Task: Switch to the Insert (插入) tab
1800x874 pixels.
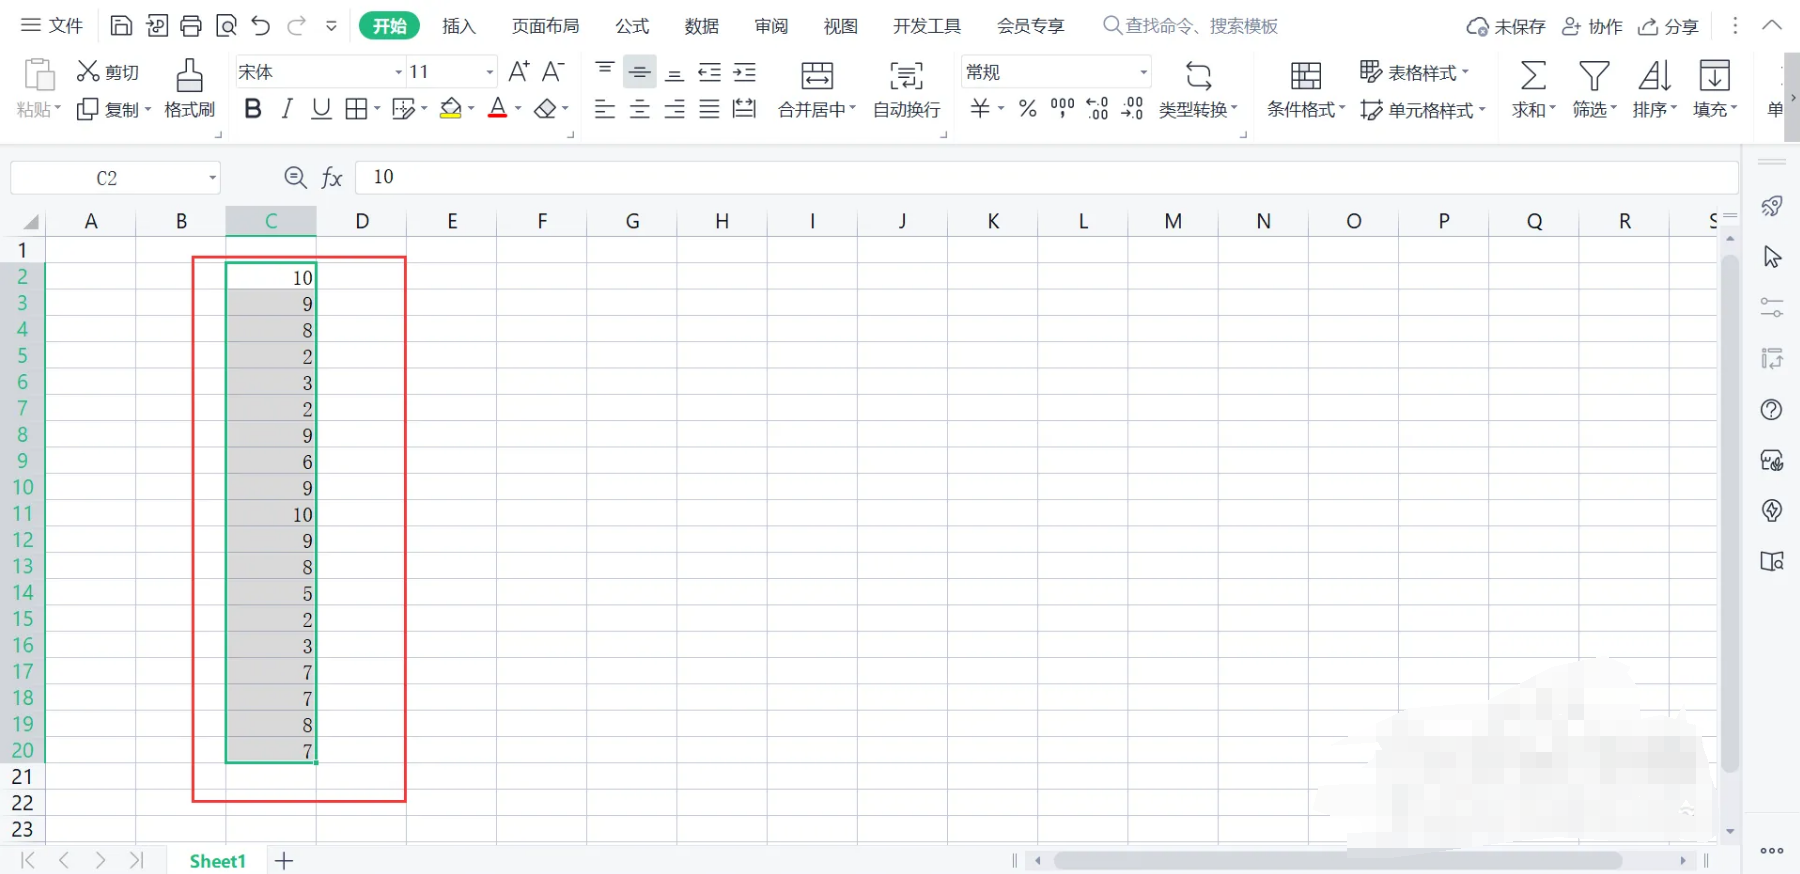Action: coord(458,26)
